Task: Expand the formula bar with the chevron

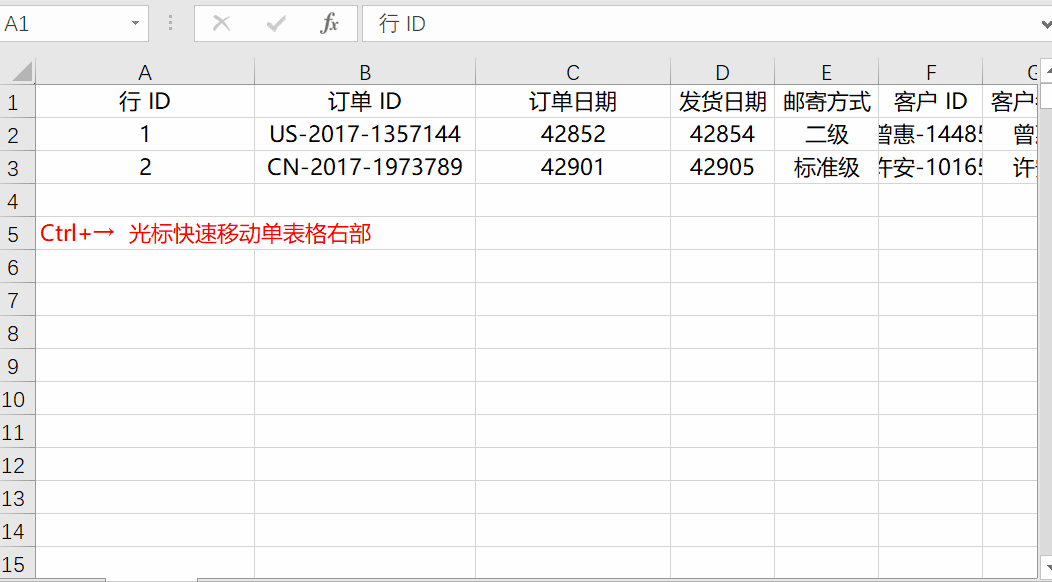Action: click(1045, 24)
